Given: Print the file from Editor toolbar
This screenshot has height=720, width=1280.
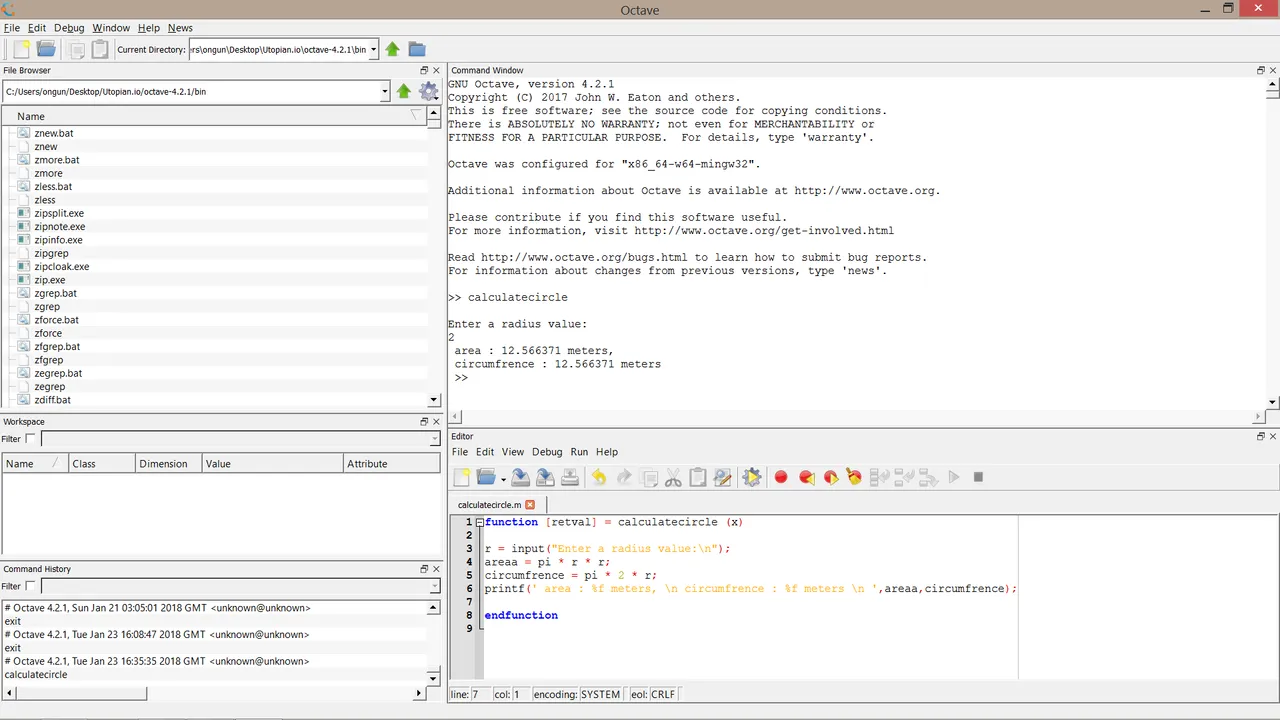Looking at the screenshot, I should (x=570, y=477).
